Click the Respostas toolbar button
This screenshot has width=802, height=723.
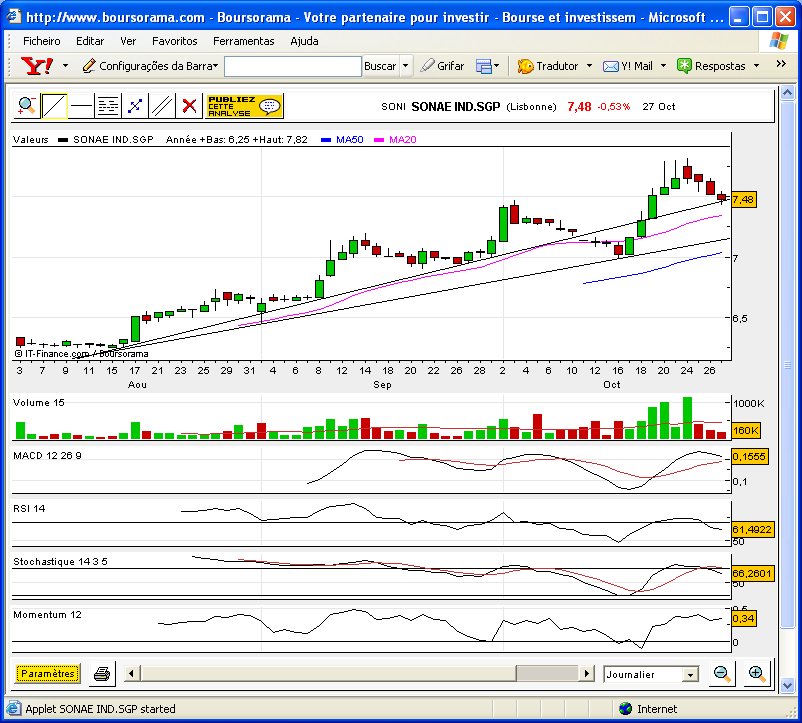[x=711, y=66]
